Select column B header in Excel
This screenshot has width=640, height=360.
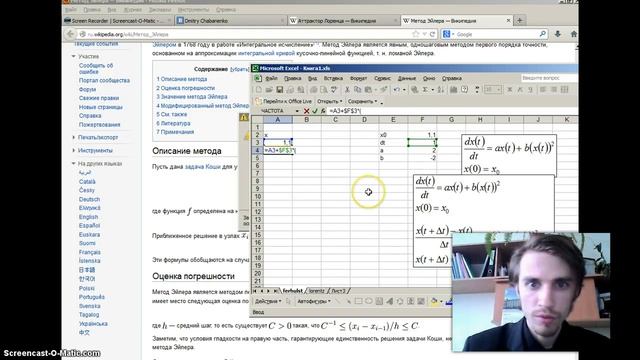coord(307,120)
